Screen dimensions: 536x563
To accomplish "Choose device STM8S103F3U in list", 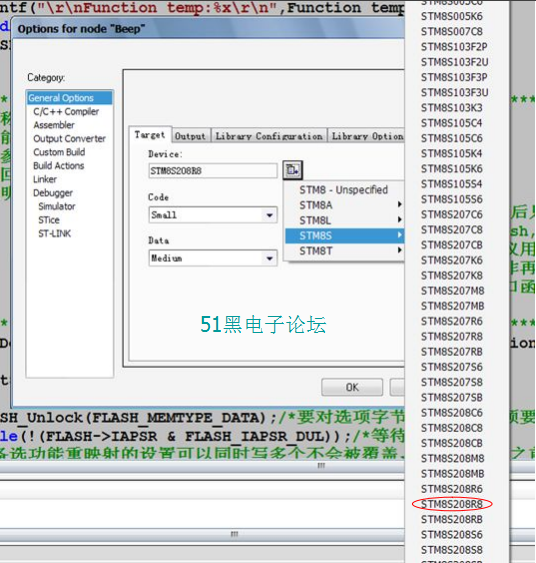I will click(455, 92).
